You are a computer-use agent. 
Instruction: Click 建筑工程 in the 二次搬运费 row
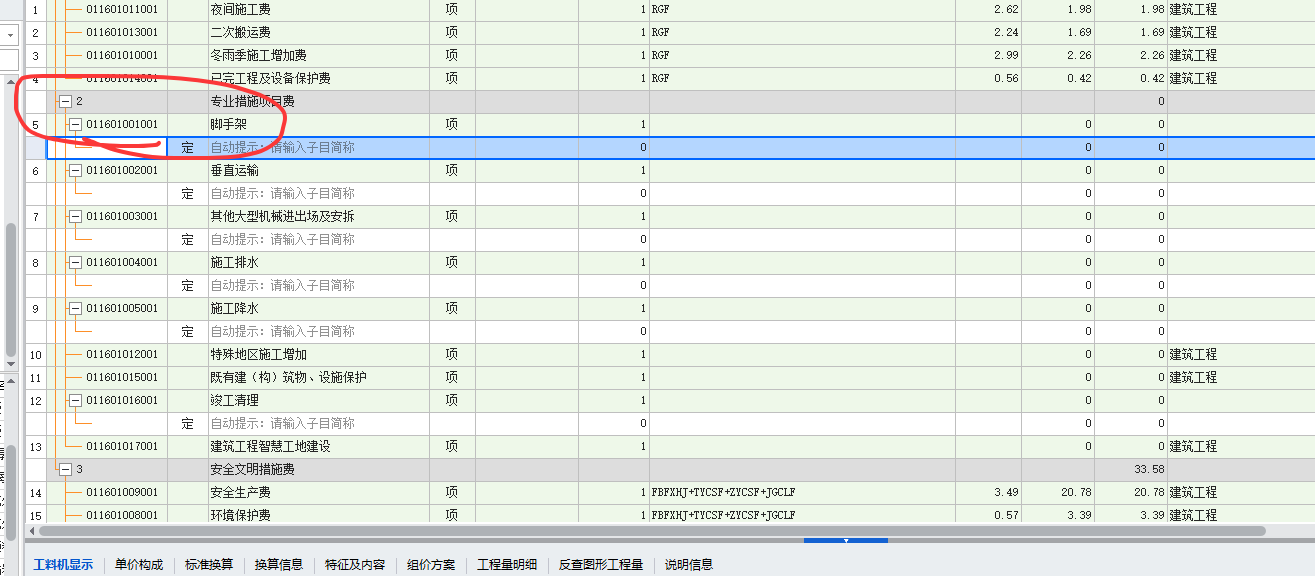(1193, 32)
